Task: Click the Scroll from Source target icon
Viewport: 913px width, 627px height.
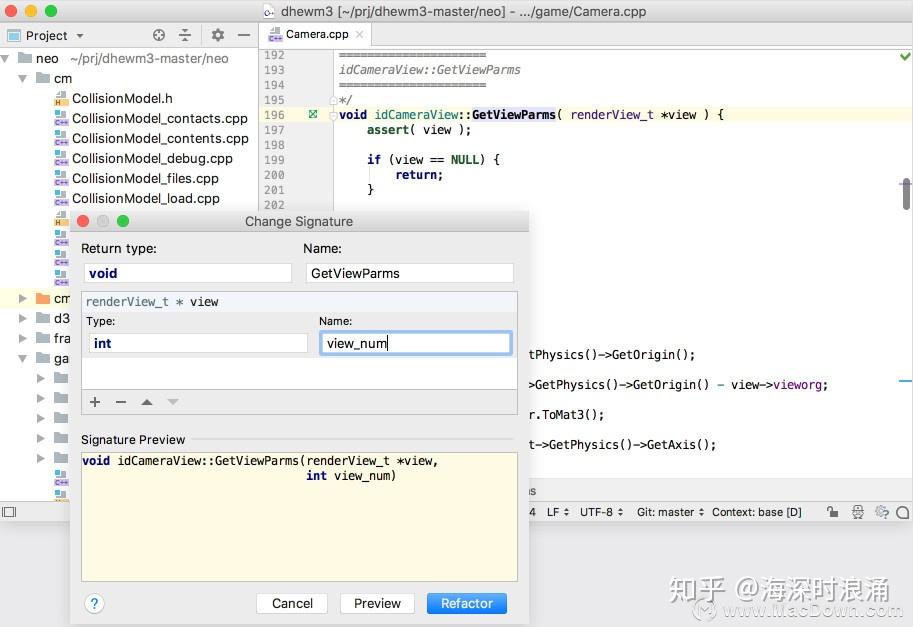Action: [159, 35]
